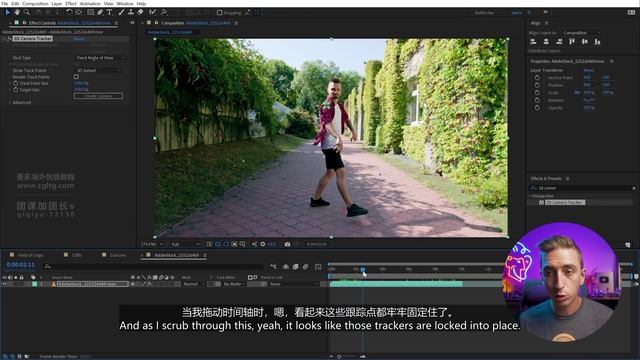This screenshot has height=360, width=640.
Task: Select the Pen tool
Action: pos(100,13)
